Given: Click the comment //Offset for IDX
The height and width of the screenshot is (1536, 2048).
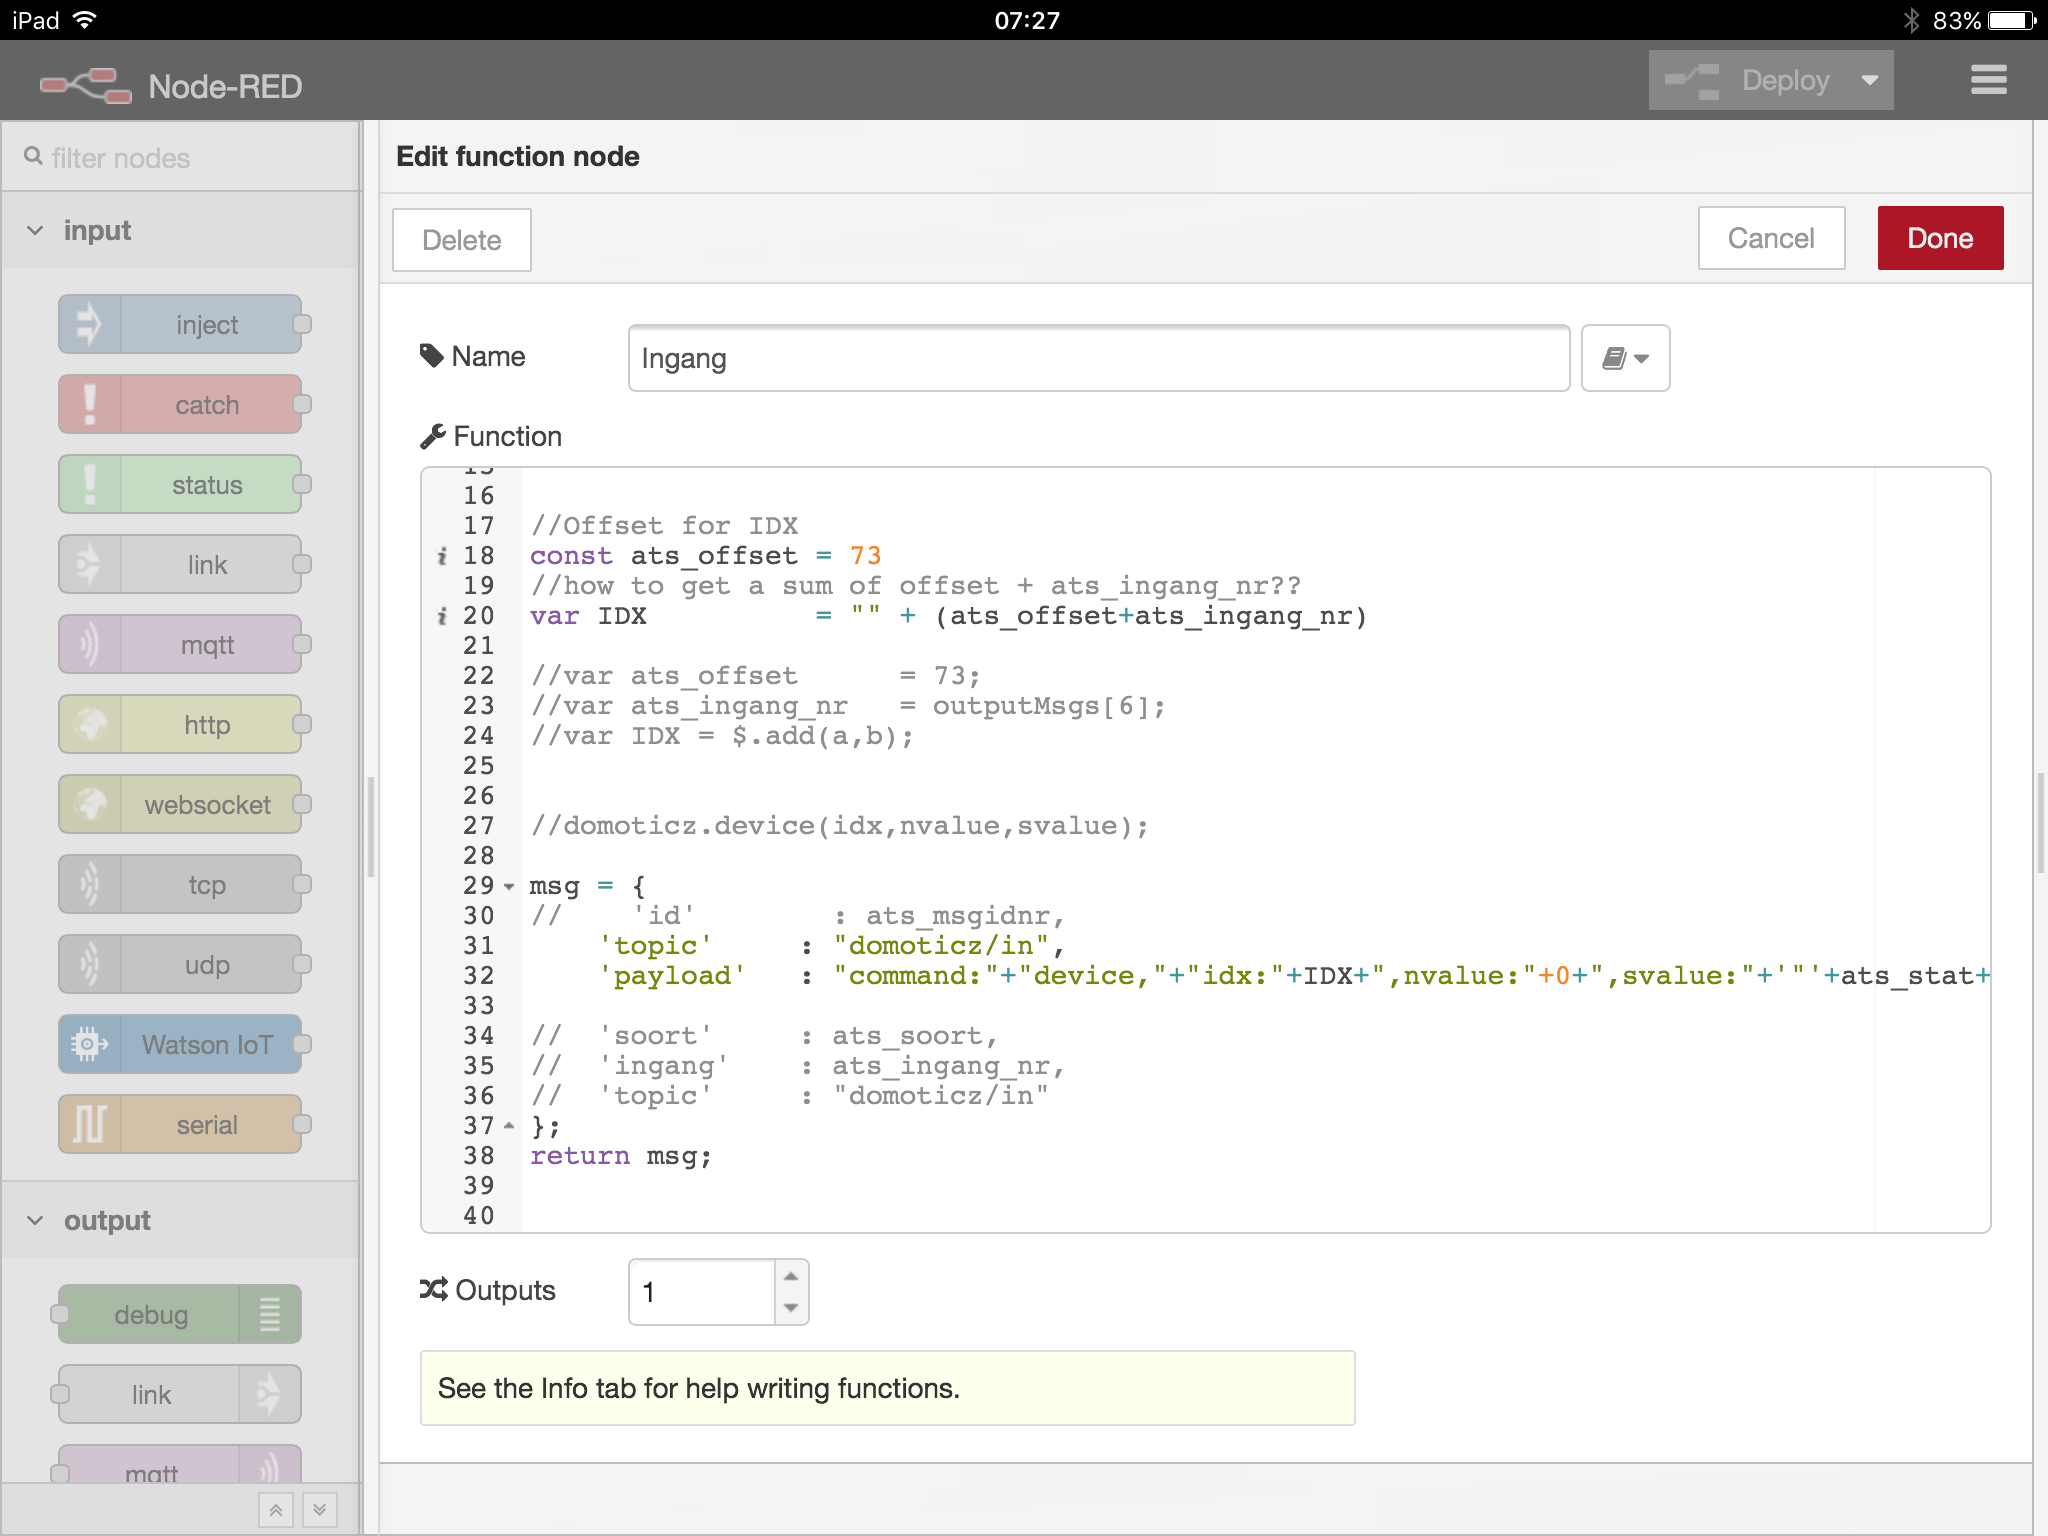Looking at the screenshot, I should [x=664, y=526].
